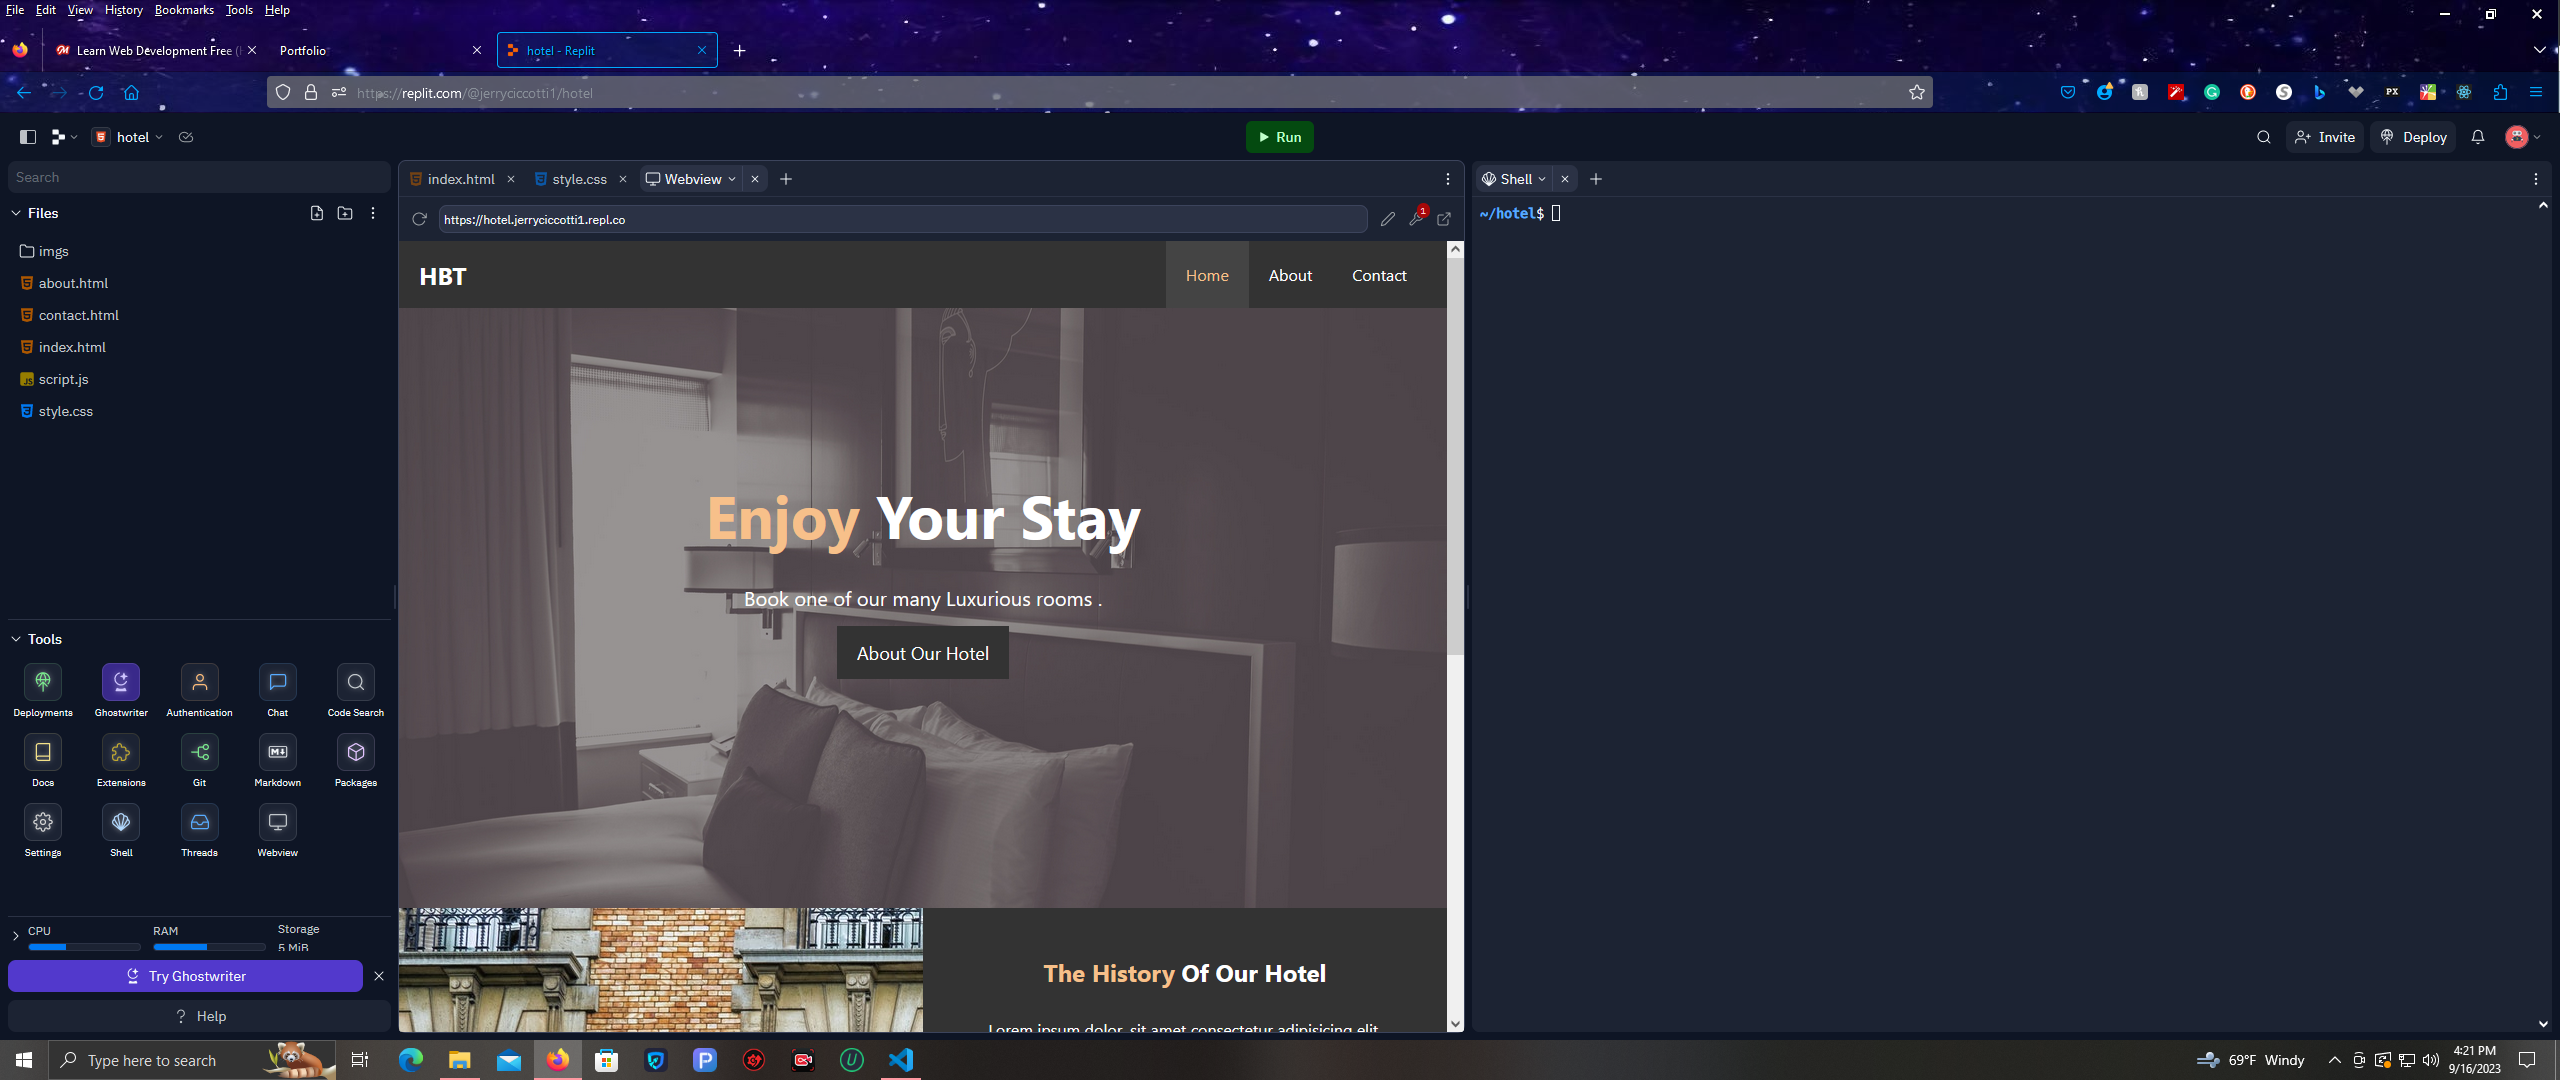The width and height of the screenshot is (2560, 1080).
Task: Open the Bookmarks menu
Action: [184, 10]
